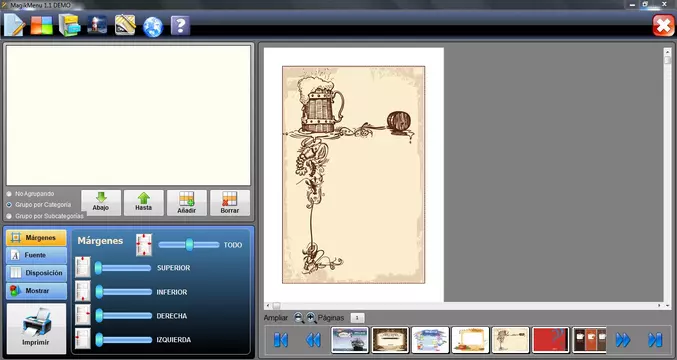Screen dimensions: 677x360
Task: Click the globe web icon
Action: coord(153,27)
